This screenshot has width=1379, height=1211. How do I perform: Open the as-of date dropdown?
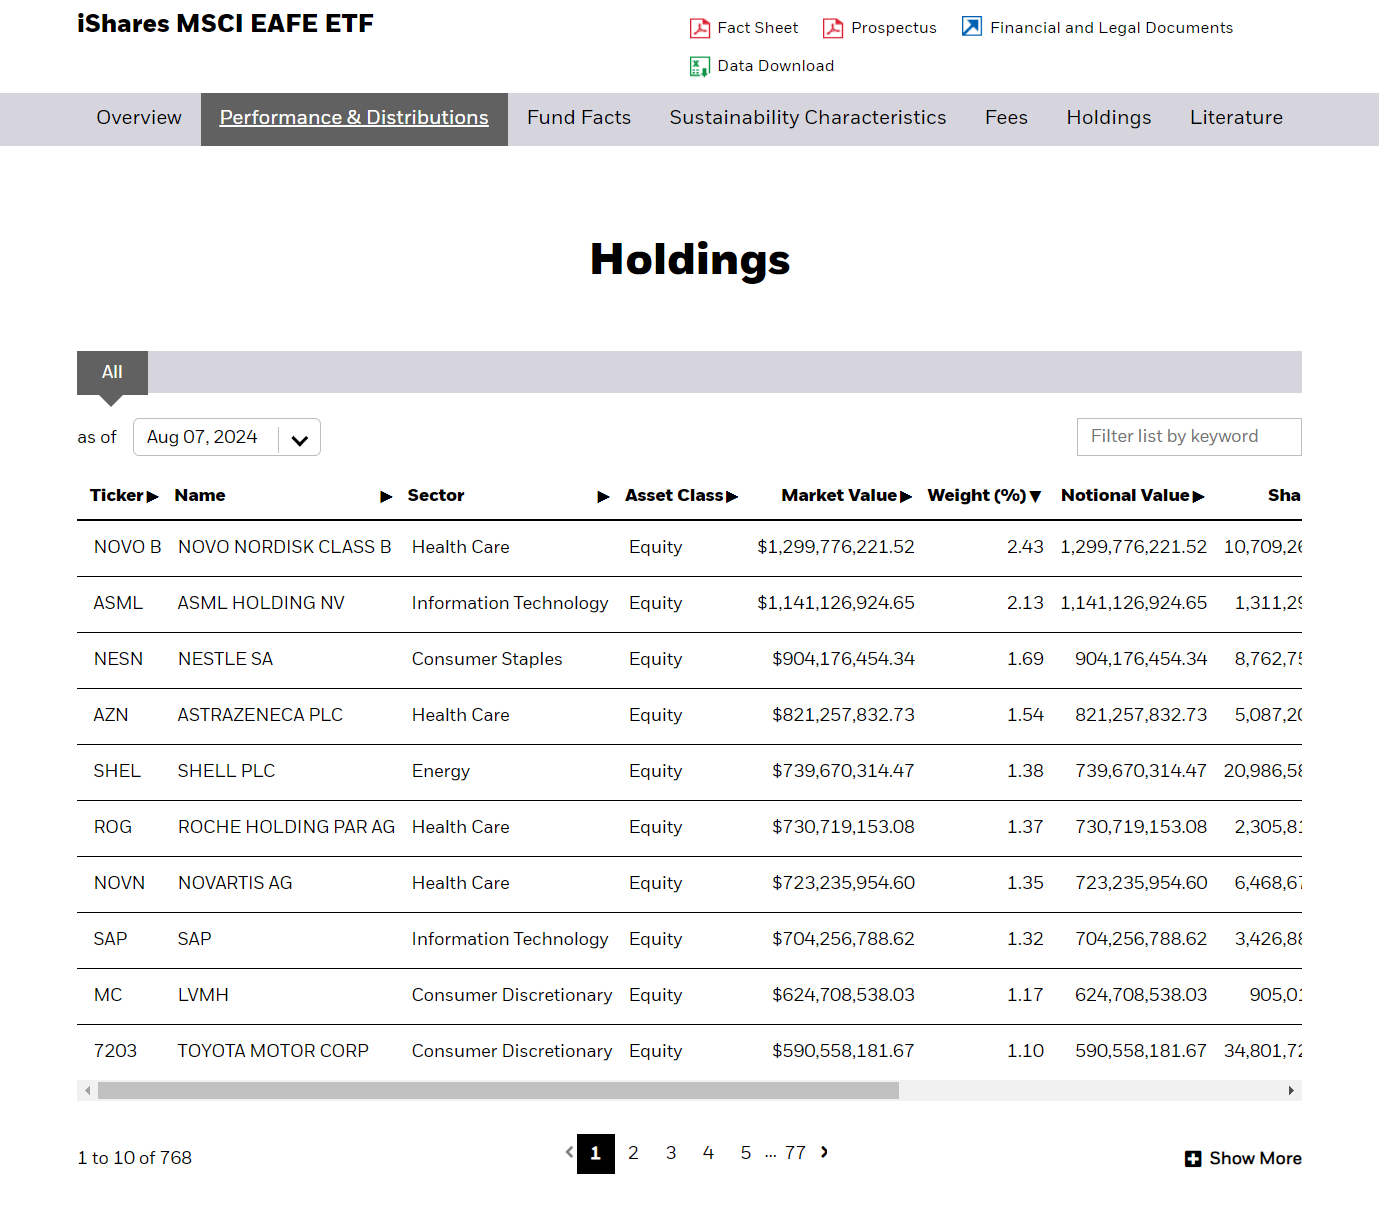tap(299, 438)
